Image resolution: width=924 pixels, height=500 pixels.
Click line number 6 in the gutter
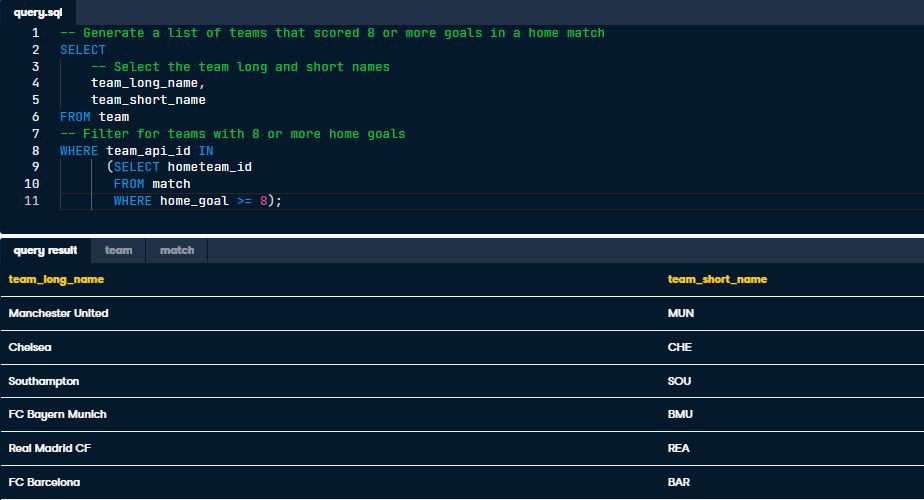[35, 117]
